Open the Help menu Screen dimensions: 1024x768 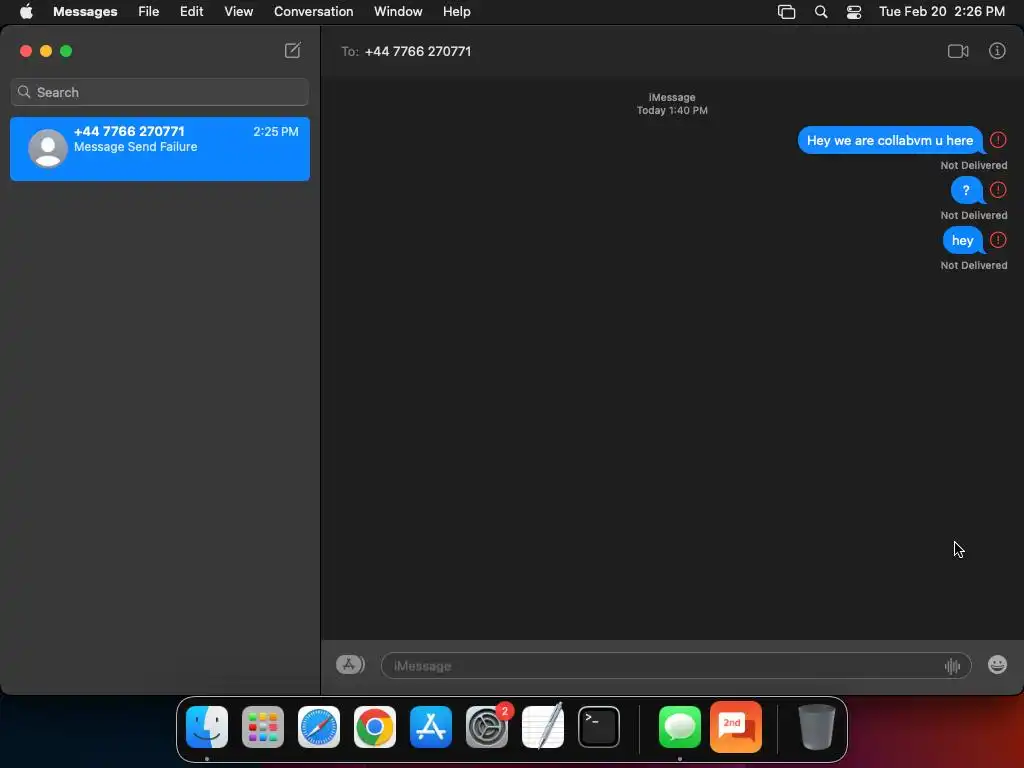[x=456, y=12]
